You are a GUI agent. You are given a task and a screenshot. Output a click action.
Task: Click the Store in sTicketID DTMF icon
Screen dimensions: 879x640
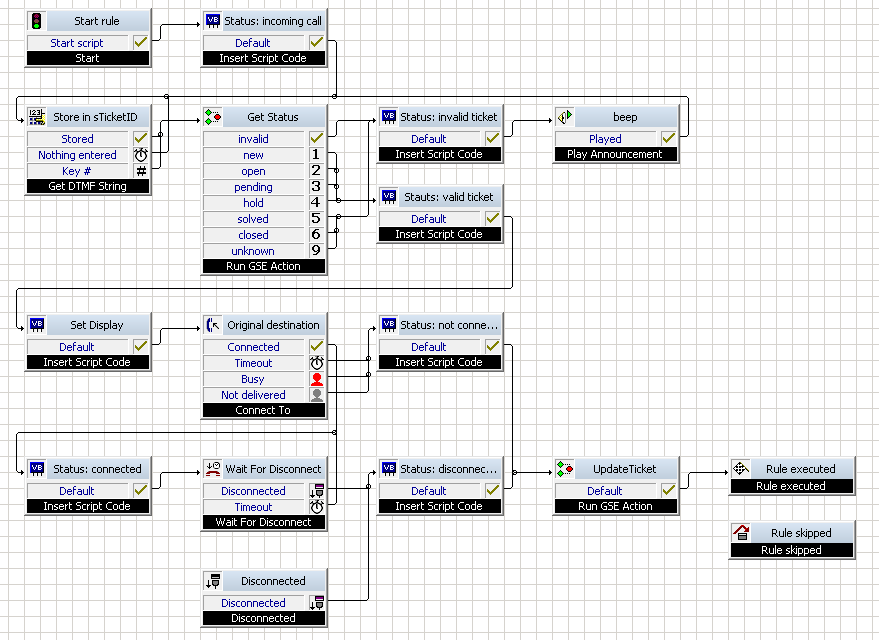pos(36,117)
